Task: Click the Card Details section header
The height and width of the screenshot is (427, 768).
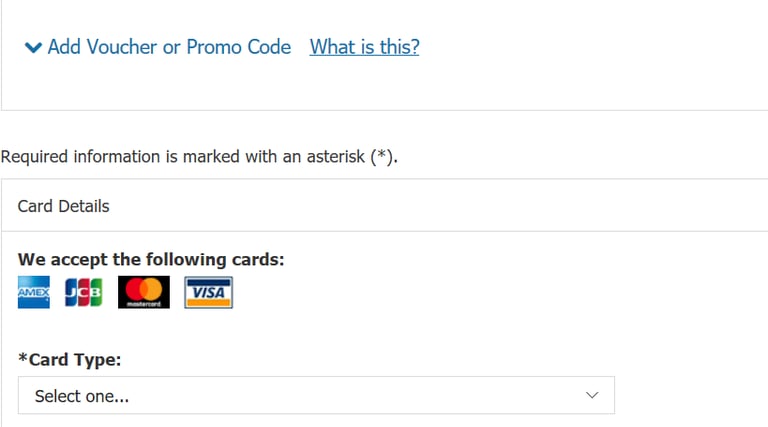Action: (64, 206)
